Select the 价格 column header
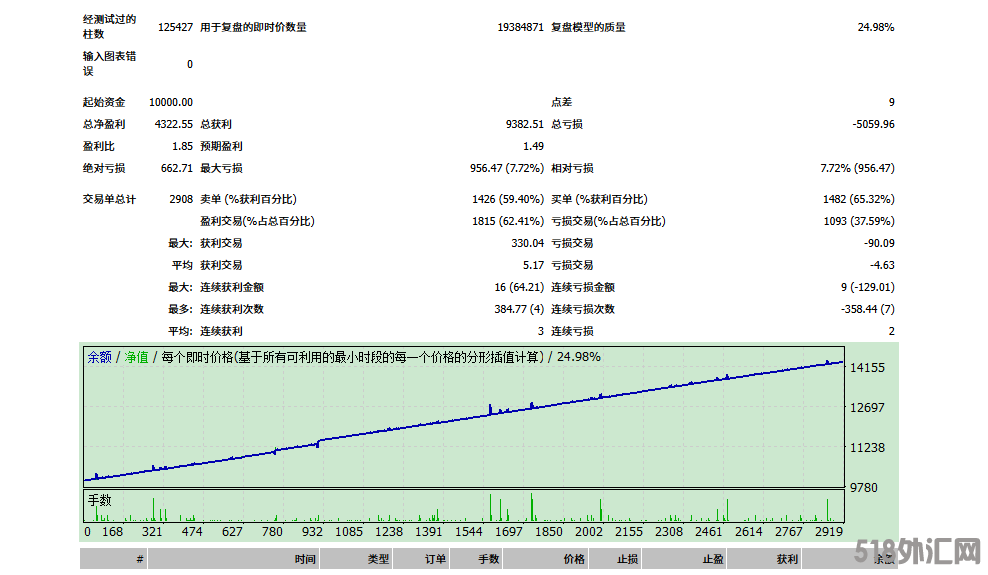Image resolution: width=988 pixels, height=575 pixels. [x=573, y=560]
